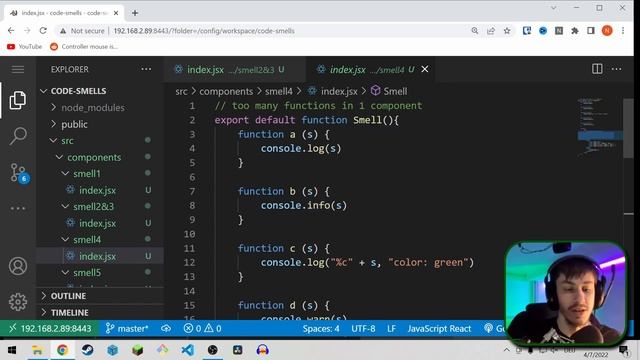Open Explorer views and more actions menu

(x=146, y=69)
